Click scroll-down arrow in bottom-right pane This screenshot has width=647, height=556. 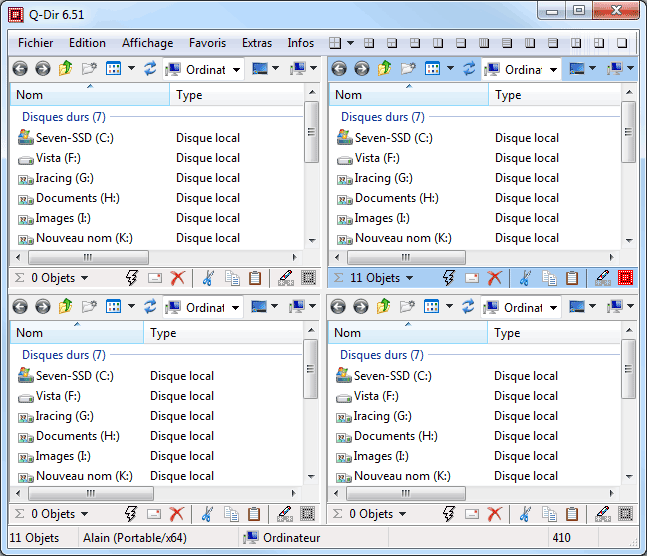point(629,476)
